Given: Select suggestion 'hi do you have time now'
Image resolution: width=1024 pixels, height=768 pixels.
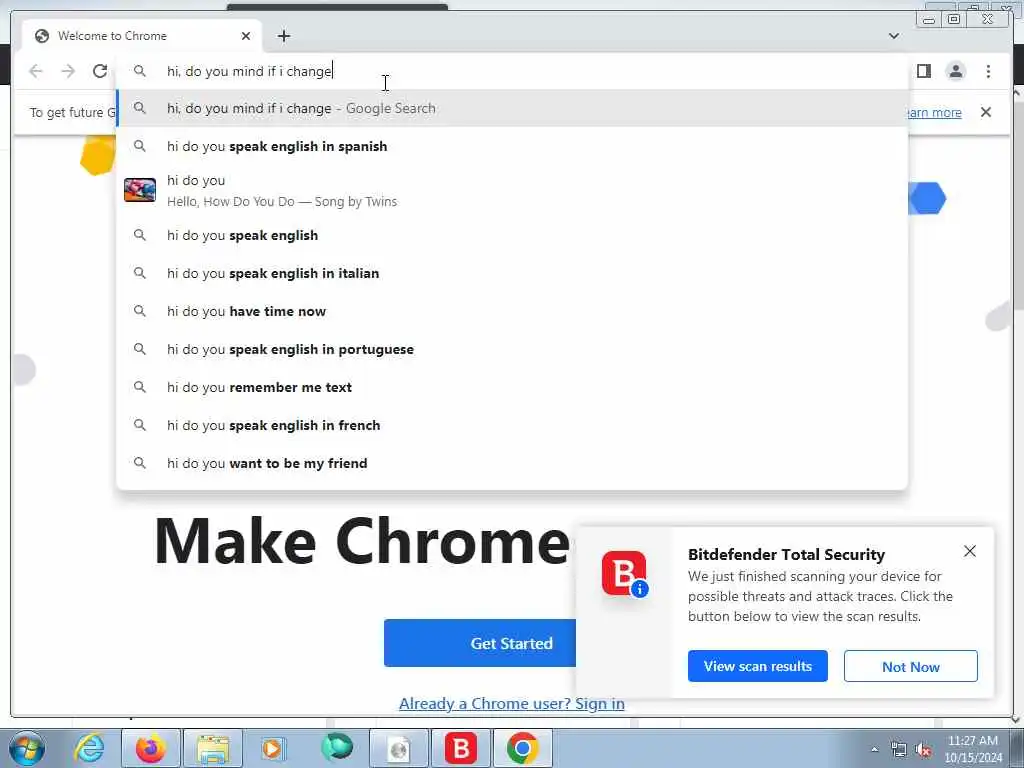Looking at the screenshot, I should pos(512,312).
